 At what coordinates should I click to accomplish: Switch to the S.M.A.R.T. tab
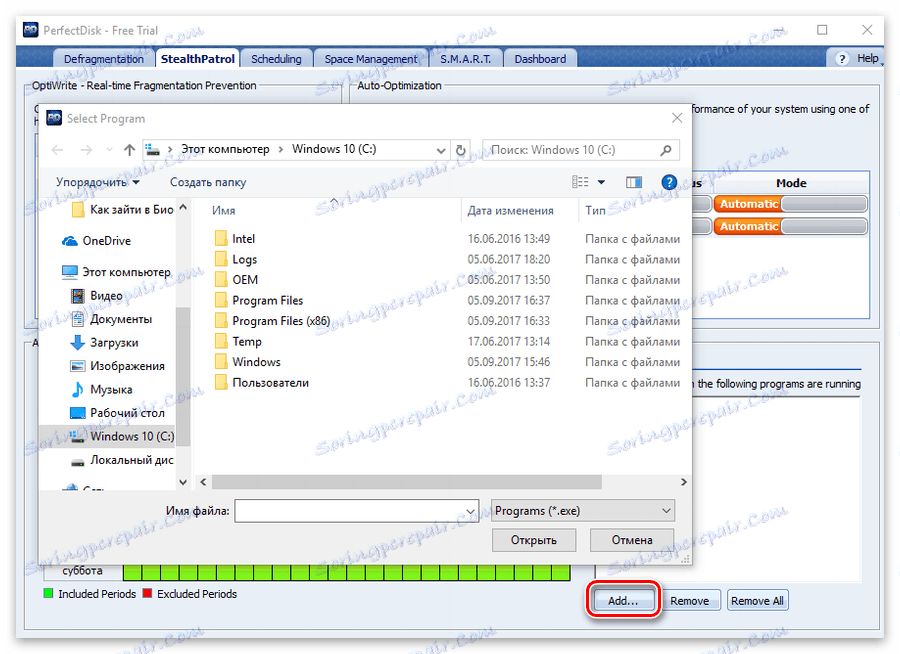[465, 59]
